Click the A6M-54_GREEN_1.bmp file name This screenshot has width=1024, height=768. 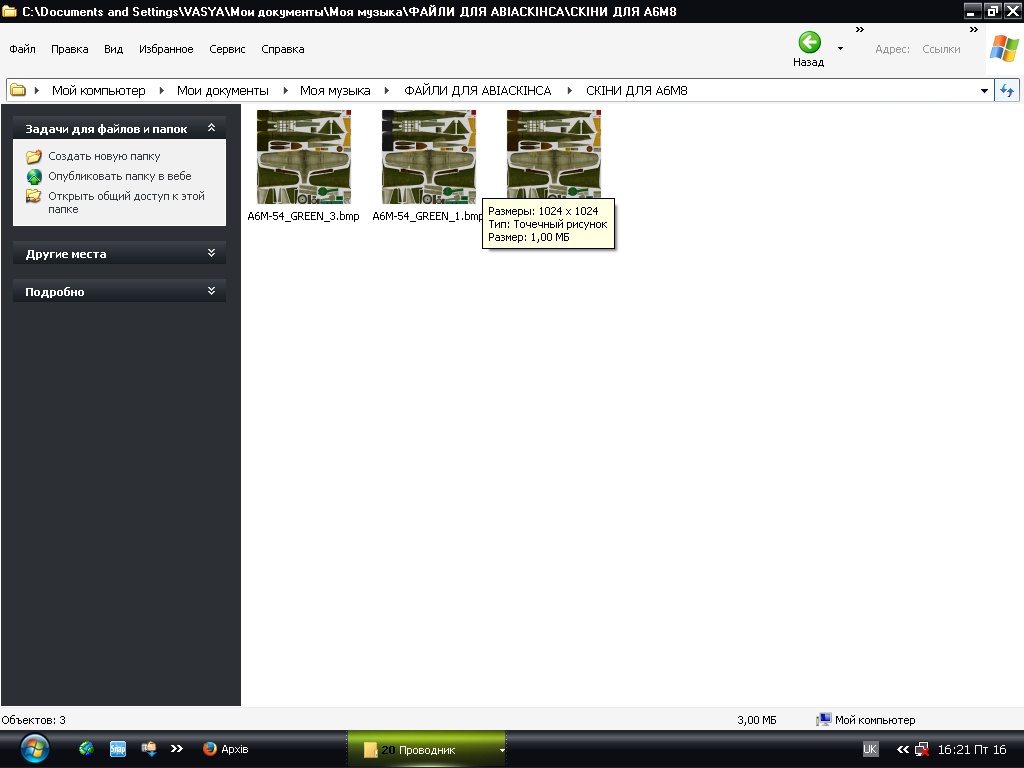(x=427, y=216)
